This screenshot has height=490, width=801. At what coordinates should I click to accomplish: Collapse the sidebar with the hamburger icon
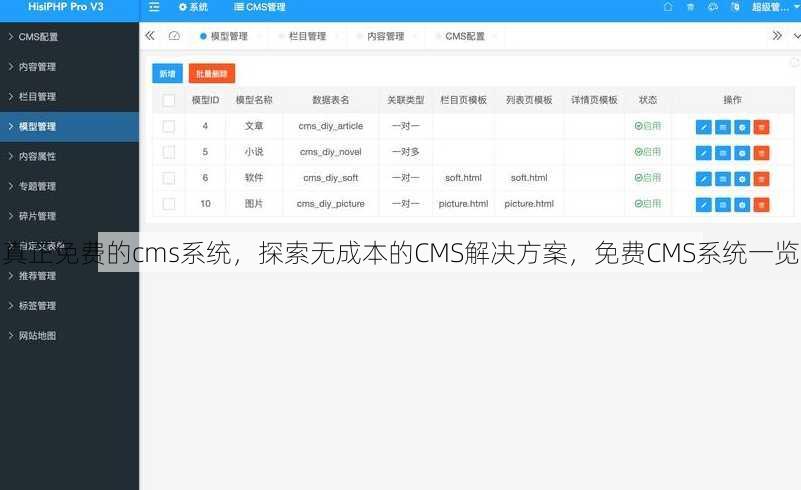tap(154, 7)
